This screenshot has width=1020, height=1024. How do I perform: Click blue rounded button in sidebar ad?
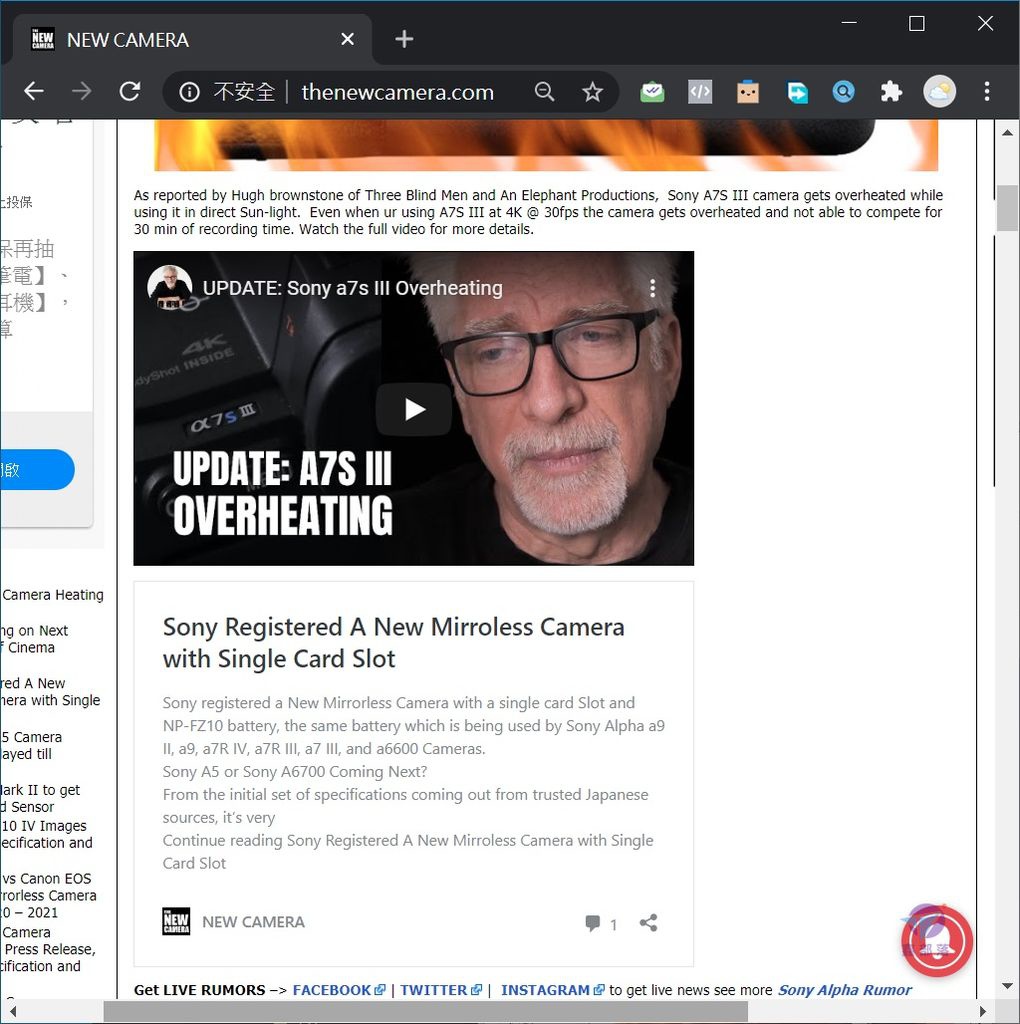coord(37,470)
